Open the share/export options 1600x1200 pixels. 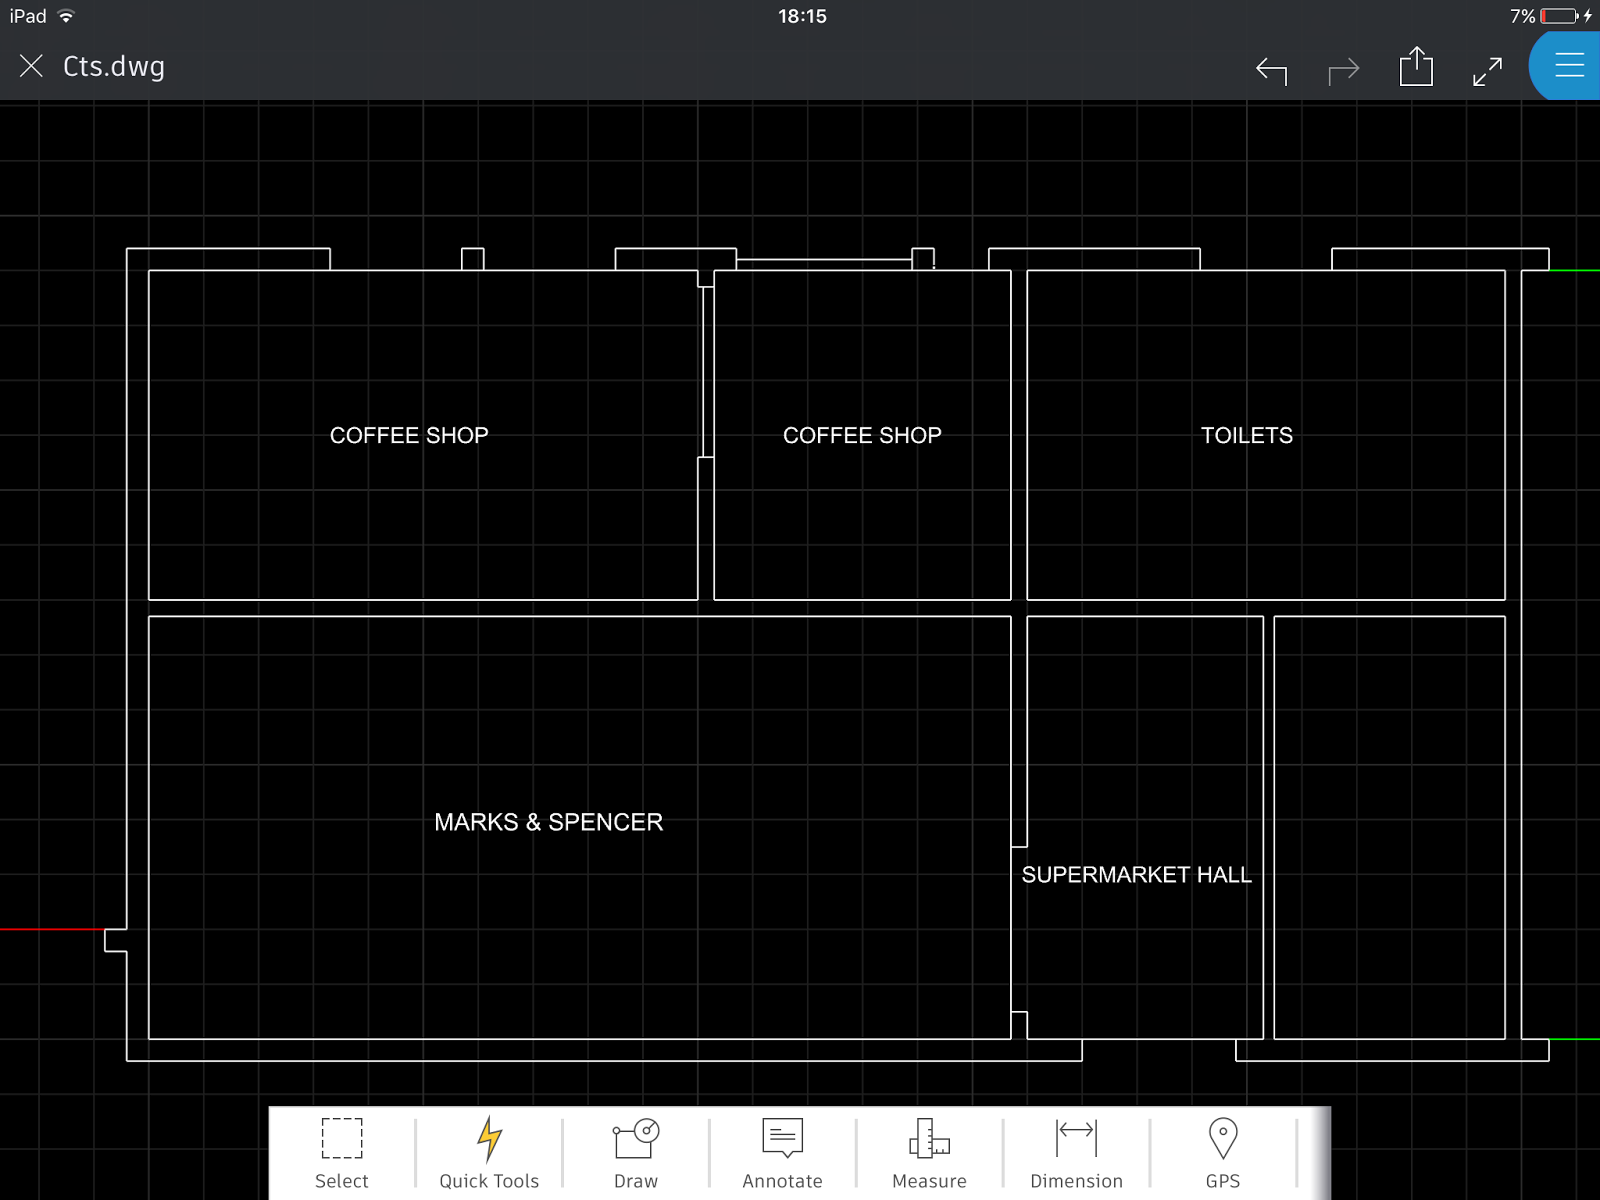pyautogui.click(x=1416, y=67)
